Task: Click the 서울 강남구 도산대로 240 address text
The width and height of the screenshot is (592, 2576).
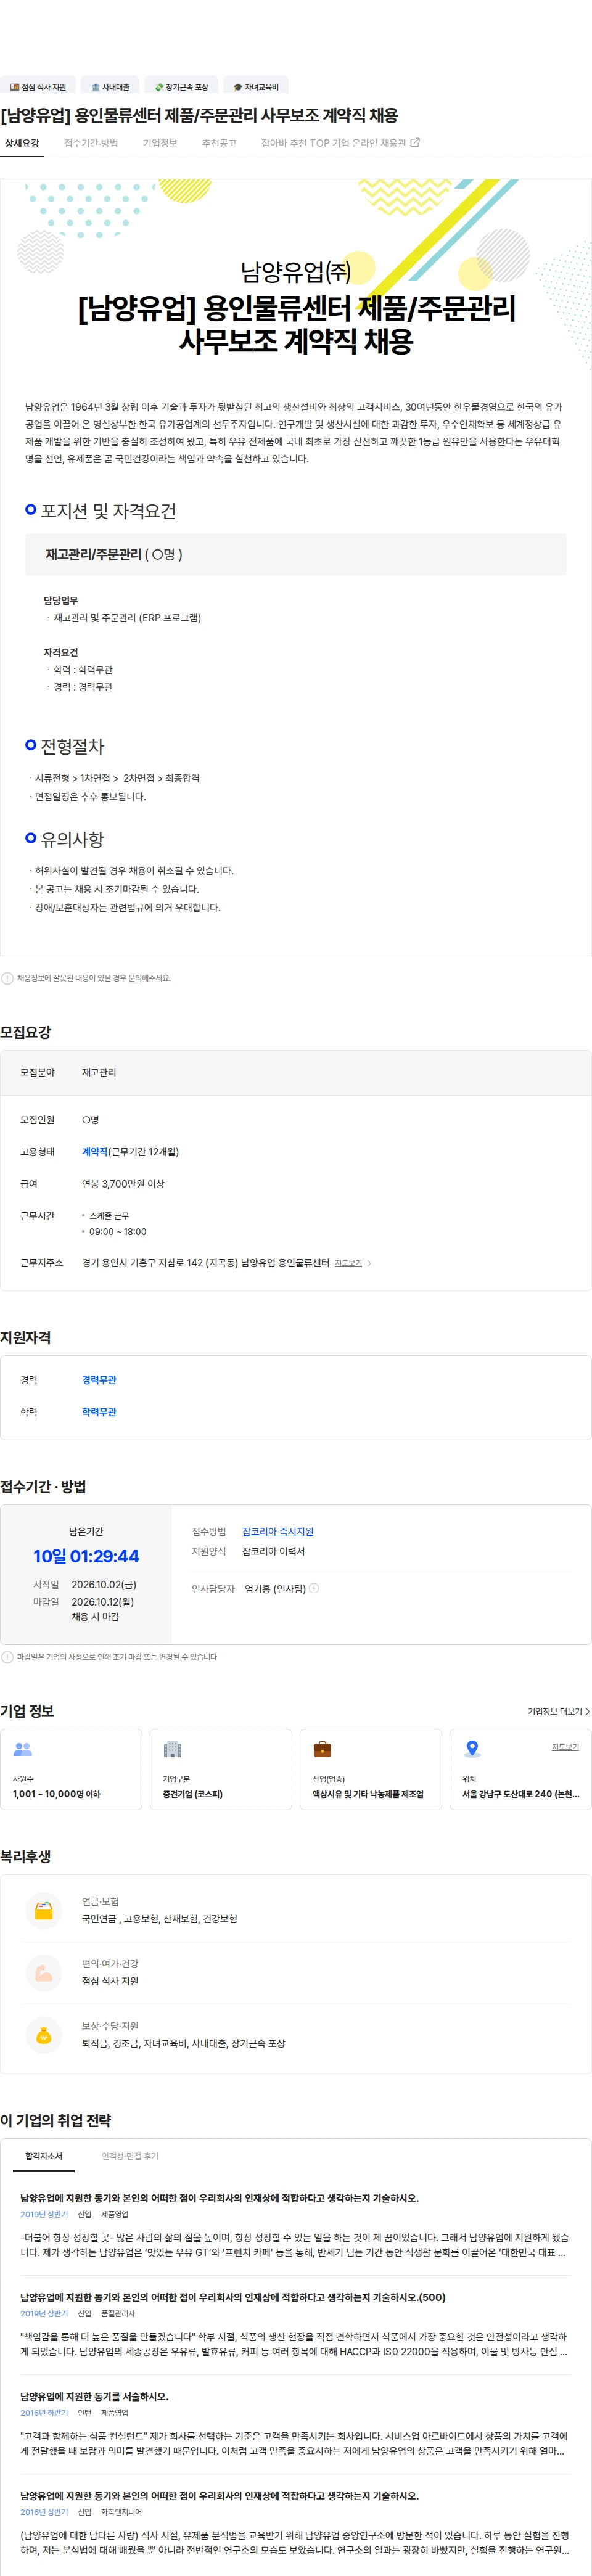Action: (521, 1794)
